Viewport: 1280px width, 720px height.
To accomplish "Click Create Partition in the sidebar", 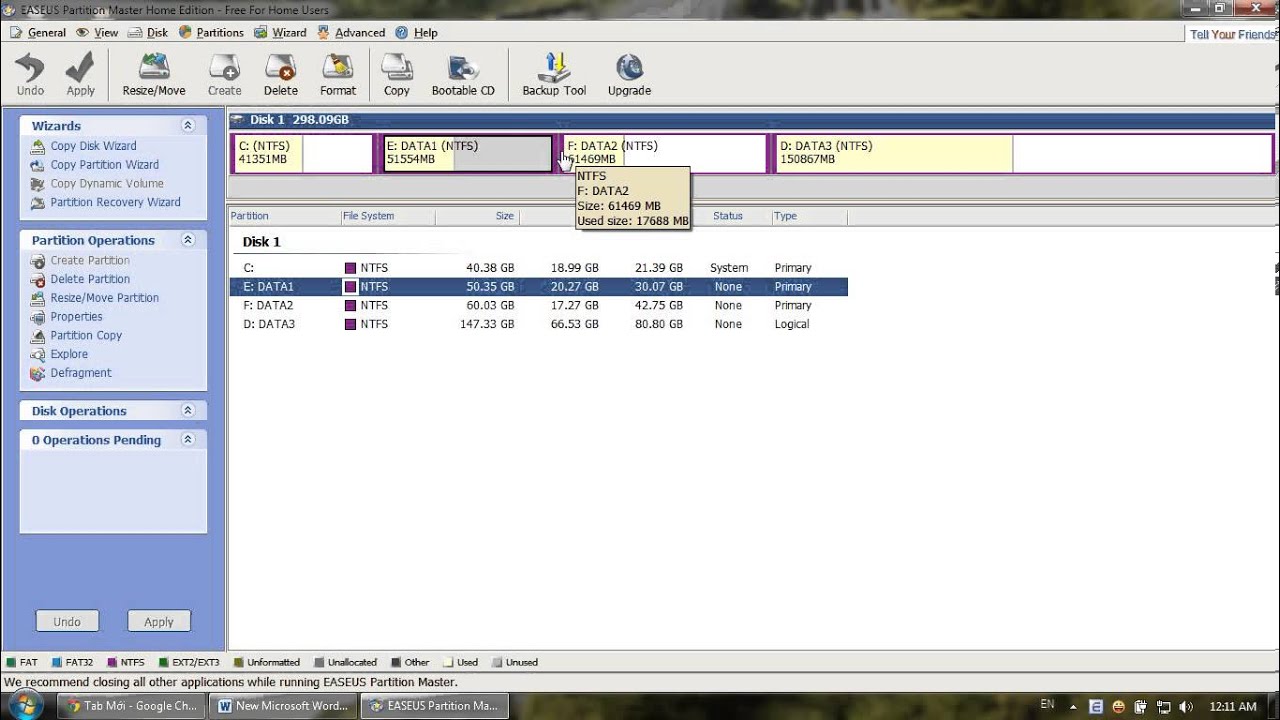I will point(90,260).
